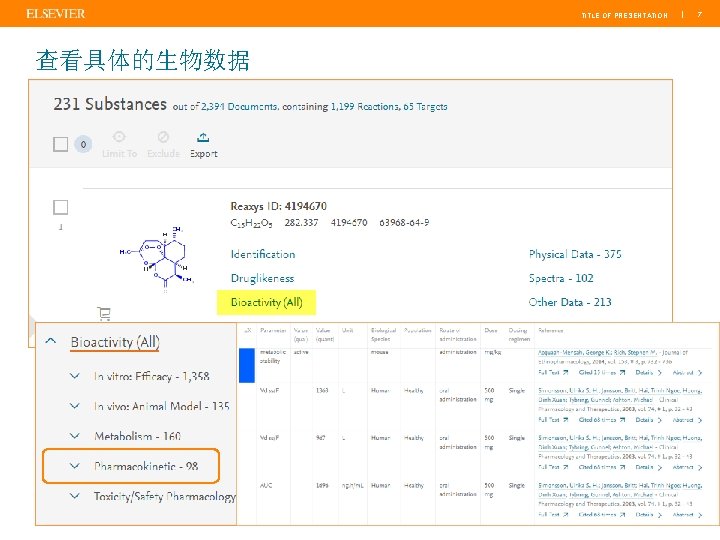720x540 pixels.
Task: Click the CAS number 63968-64-9
Action: tap(404, 223)
